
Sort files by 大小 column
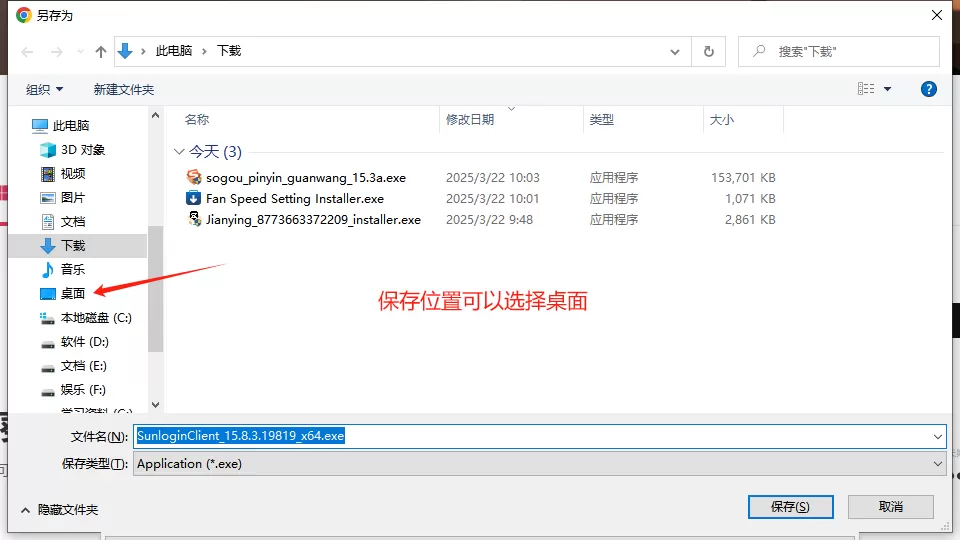[x=721, y=119]
